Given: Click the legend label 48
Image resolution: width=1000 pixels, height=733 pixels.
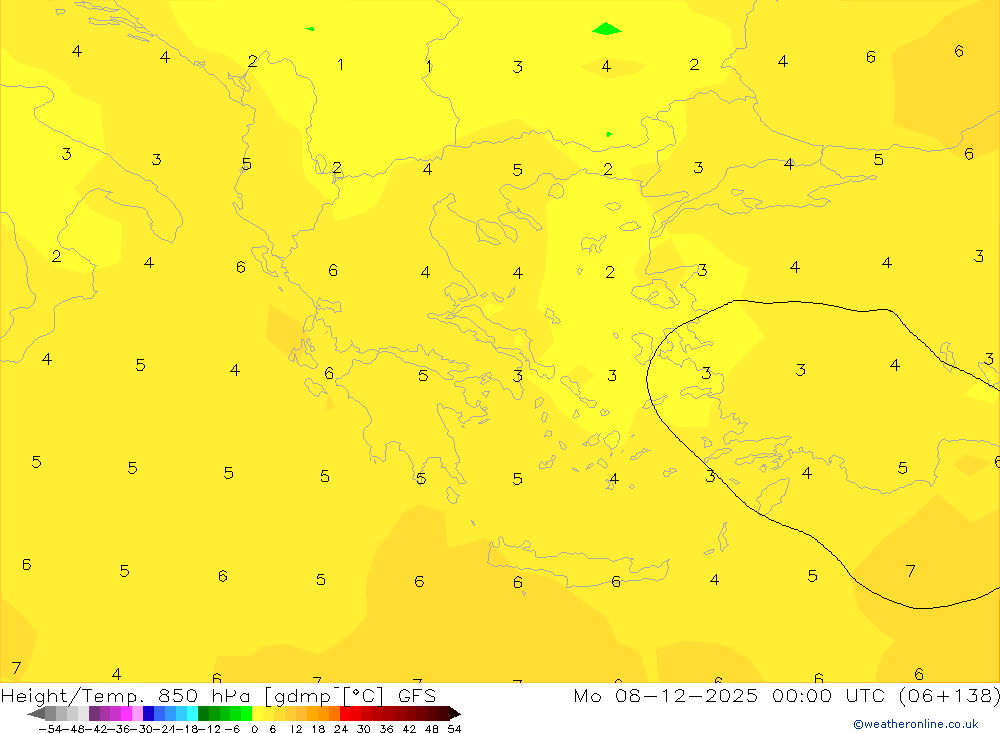Looking at the screenshot, I should (x=432, y=729).
